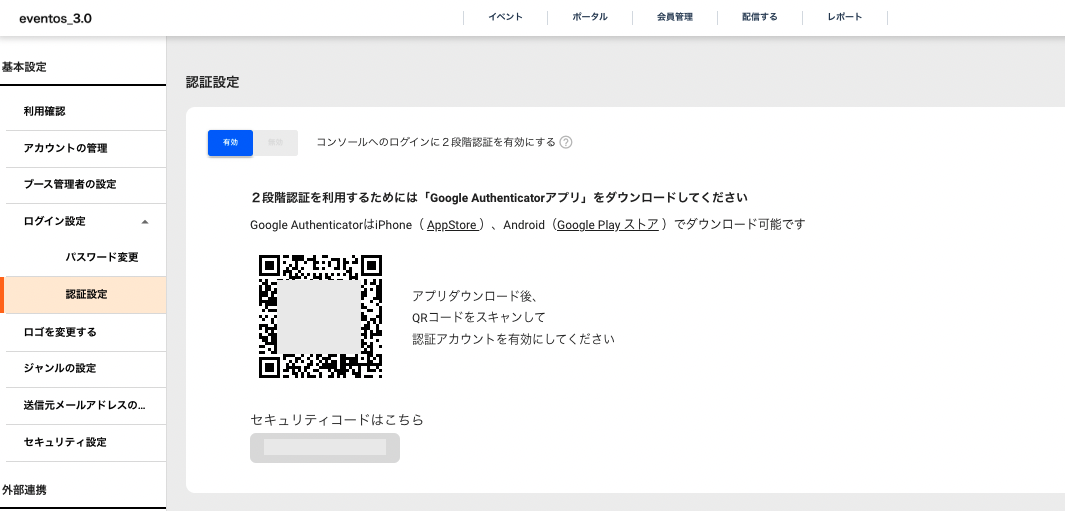1065x511 pixels.
Task: Open the 会員管理 top menu
Action: 675,17
